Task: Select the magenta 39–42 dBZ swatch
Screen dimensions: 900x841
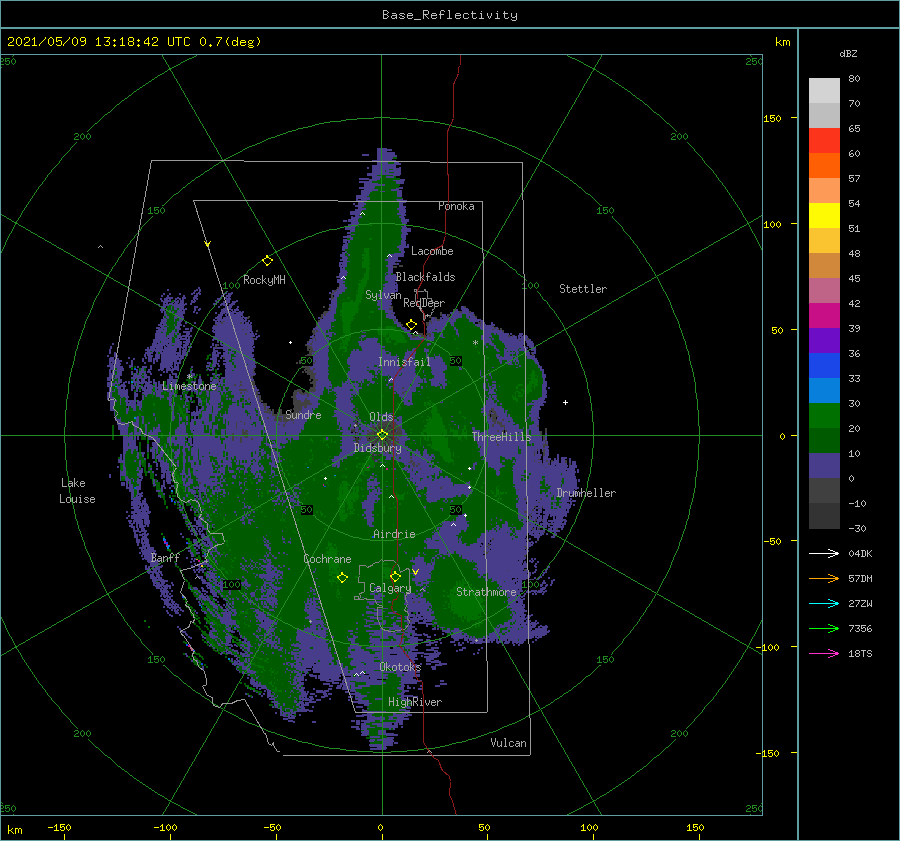Action: coord(824,316)
